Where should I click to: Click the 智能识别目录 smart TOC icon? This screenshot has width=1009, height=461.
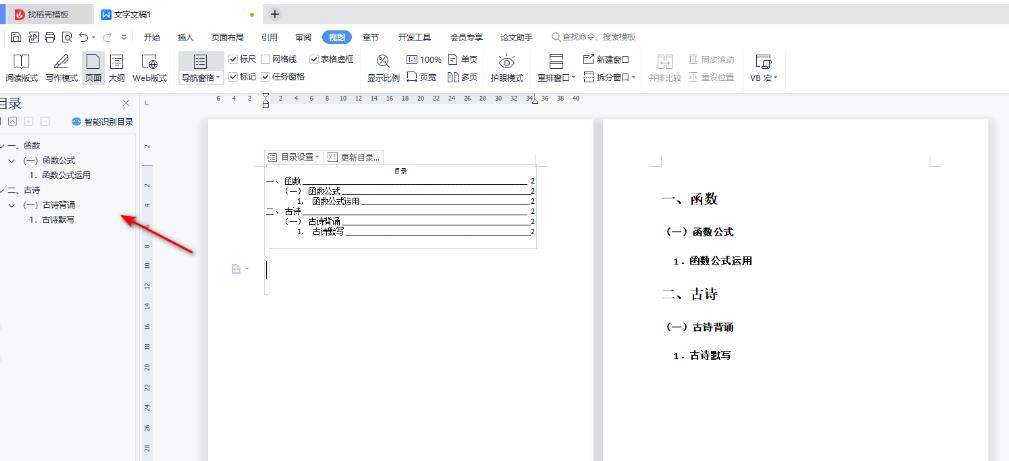(x=77, y=122)
